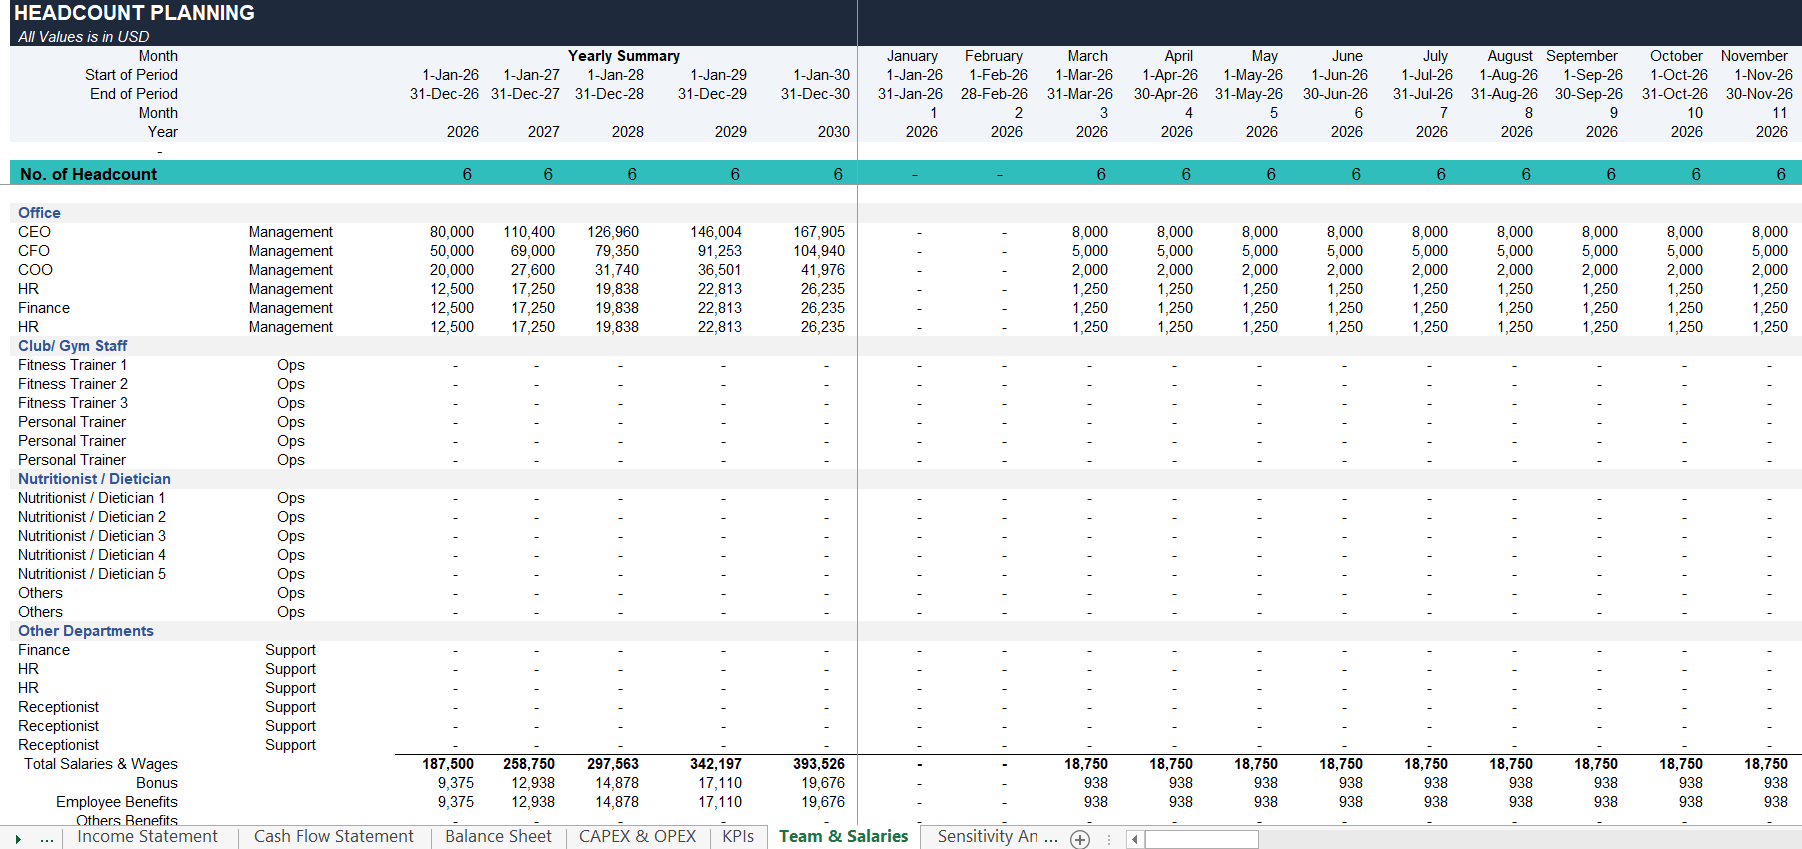Screen dimensions: 1802x849
Task: Click the Yearly Summary header
Action: pos(624,56)
